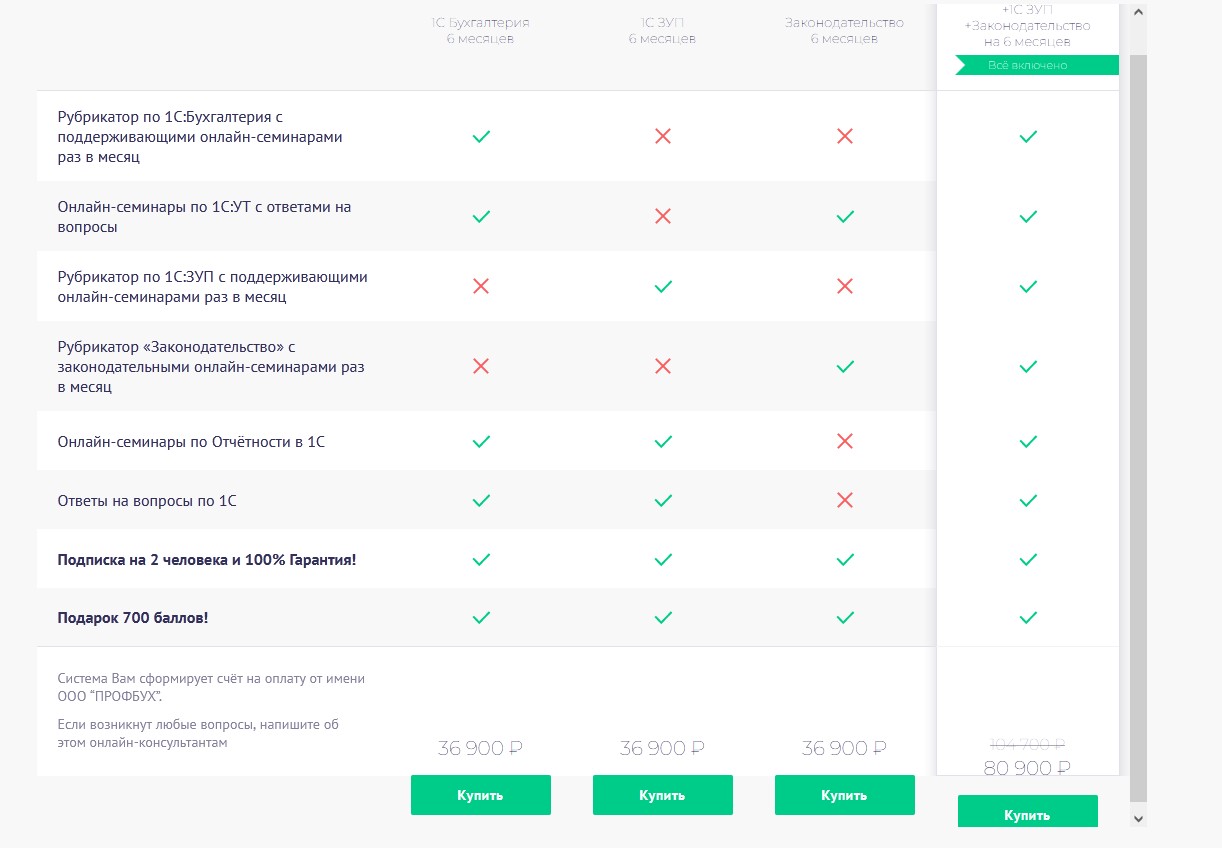
Task: Purchase the all-inclusive 80 900 ₽ plan
Action: coord(1027,814)
